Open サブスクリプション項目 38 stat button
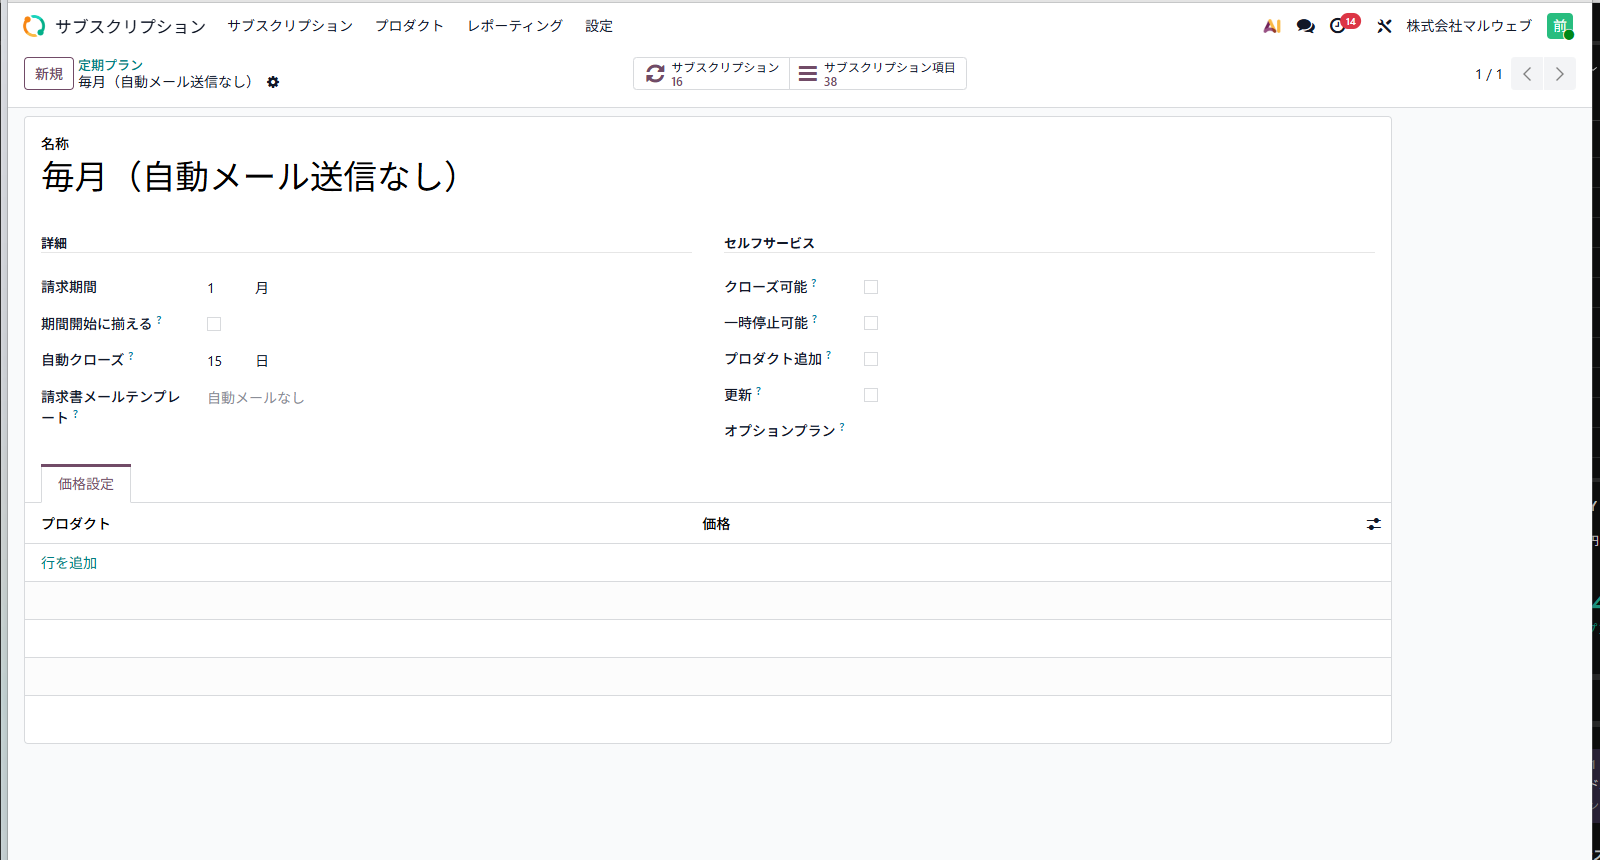 pyautogui.click(x=878, y=74)
